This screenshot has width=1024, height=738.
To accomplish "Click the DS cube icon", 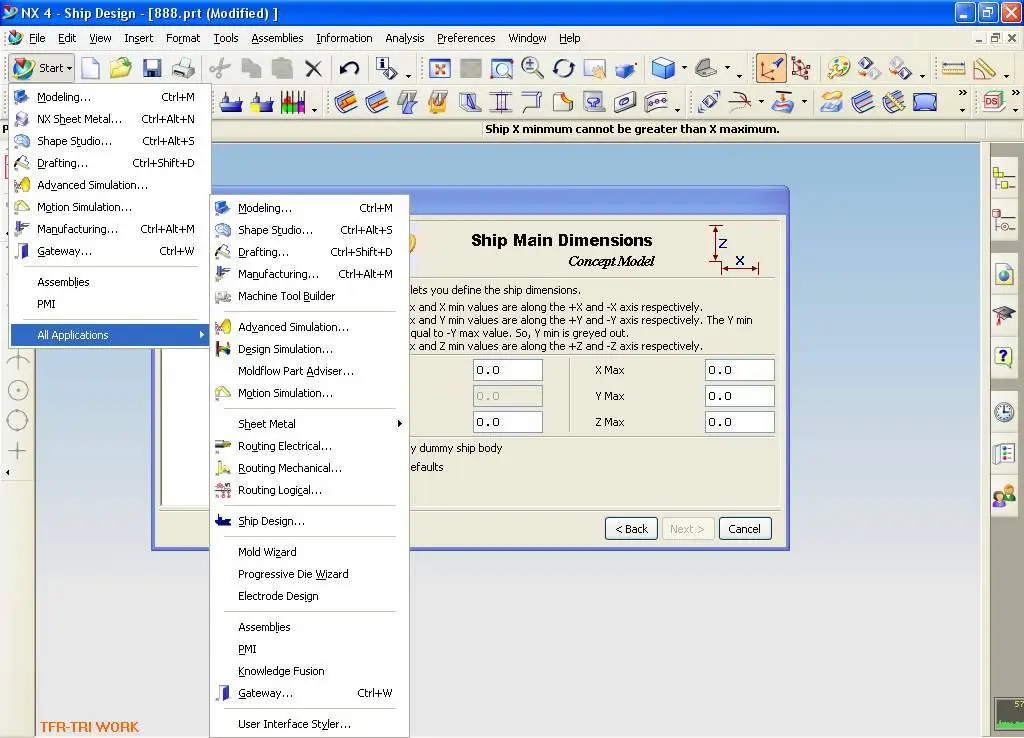I will click(993, 102).
